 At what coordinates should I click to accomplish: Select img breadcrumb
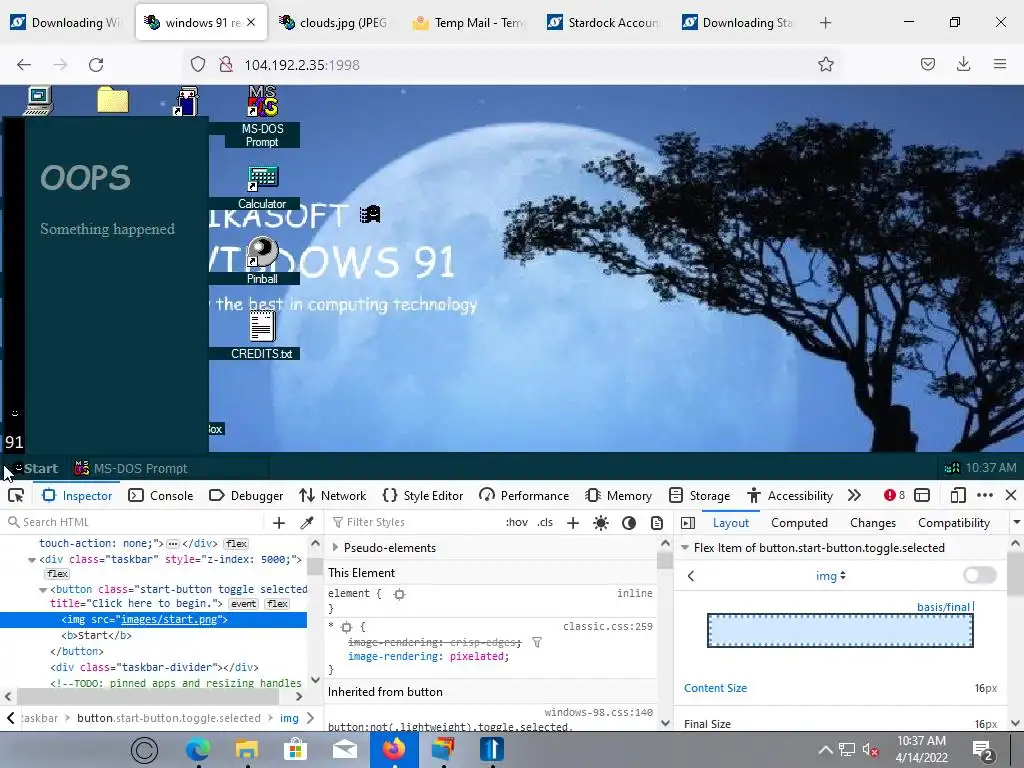coord(289,718)
